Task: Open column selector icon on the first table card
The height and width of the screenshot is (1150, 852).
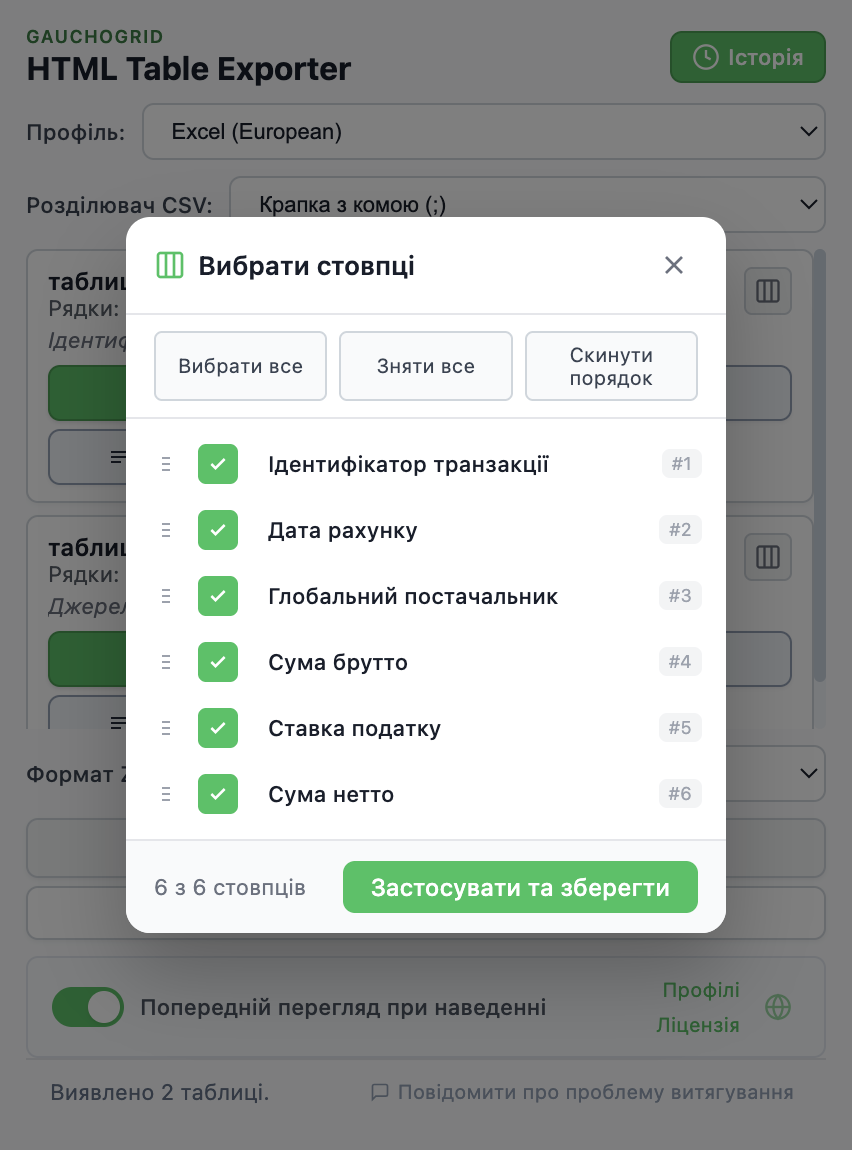Action: pos(767,291)
